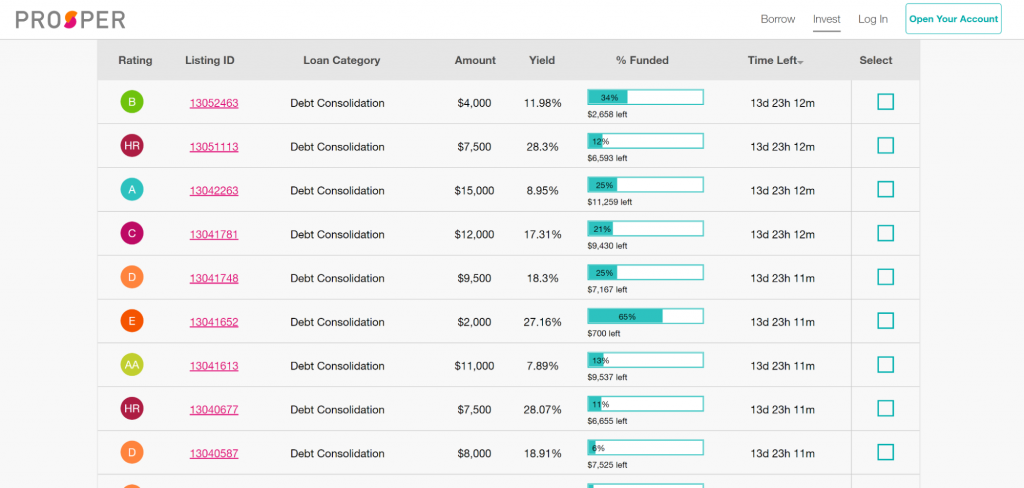Image resolution: width=1024 pixels, height=488 pixels.
Task: Open listing ID 13042263 link
Action: click(214, 191)
